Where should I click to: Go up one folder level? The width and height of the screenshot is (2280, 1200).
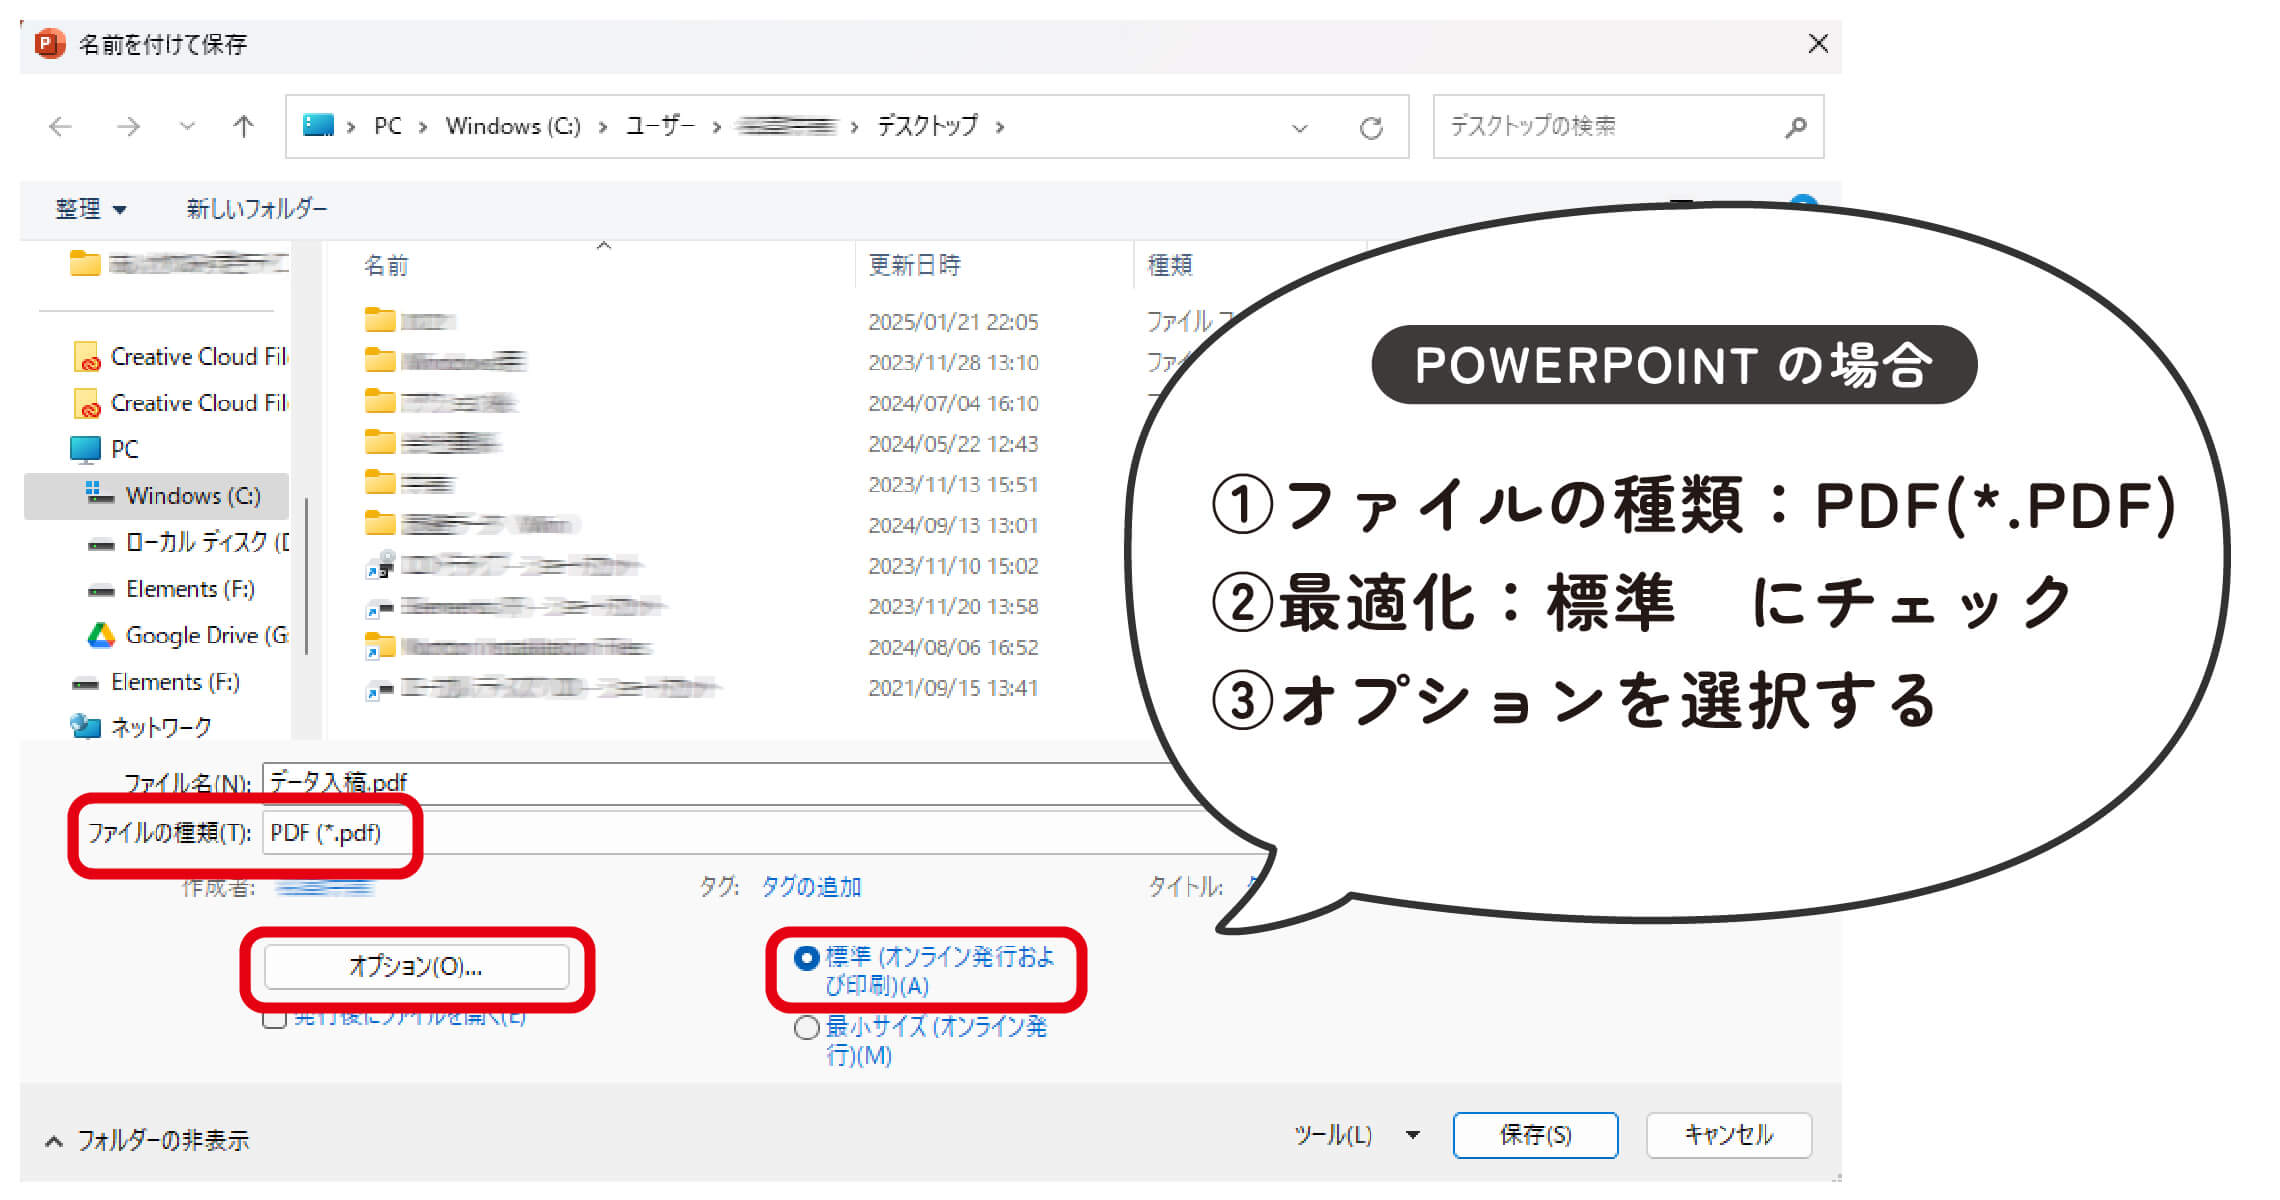[x=243, y=127]
